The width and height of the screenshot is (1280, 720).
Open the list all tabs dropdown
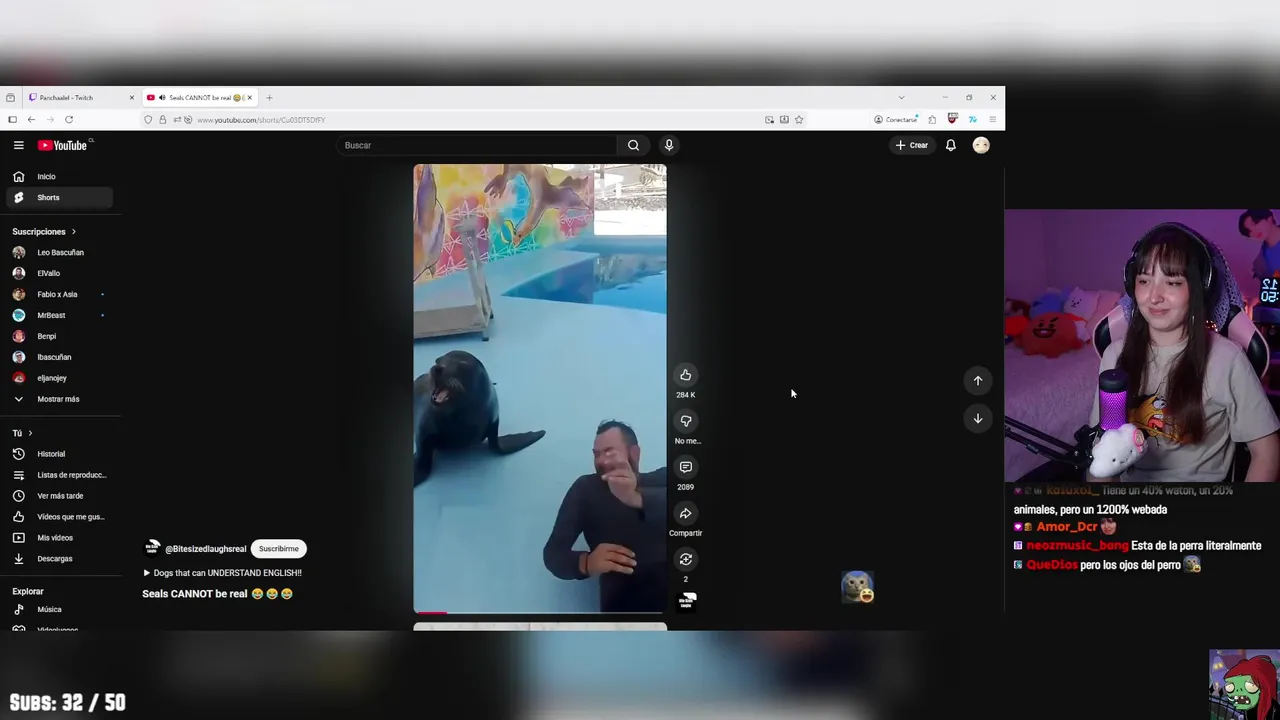pos(901,97)
